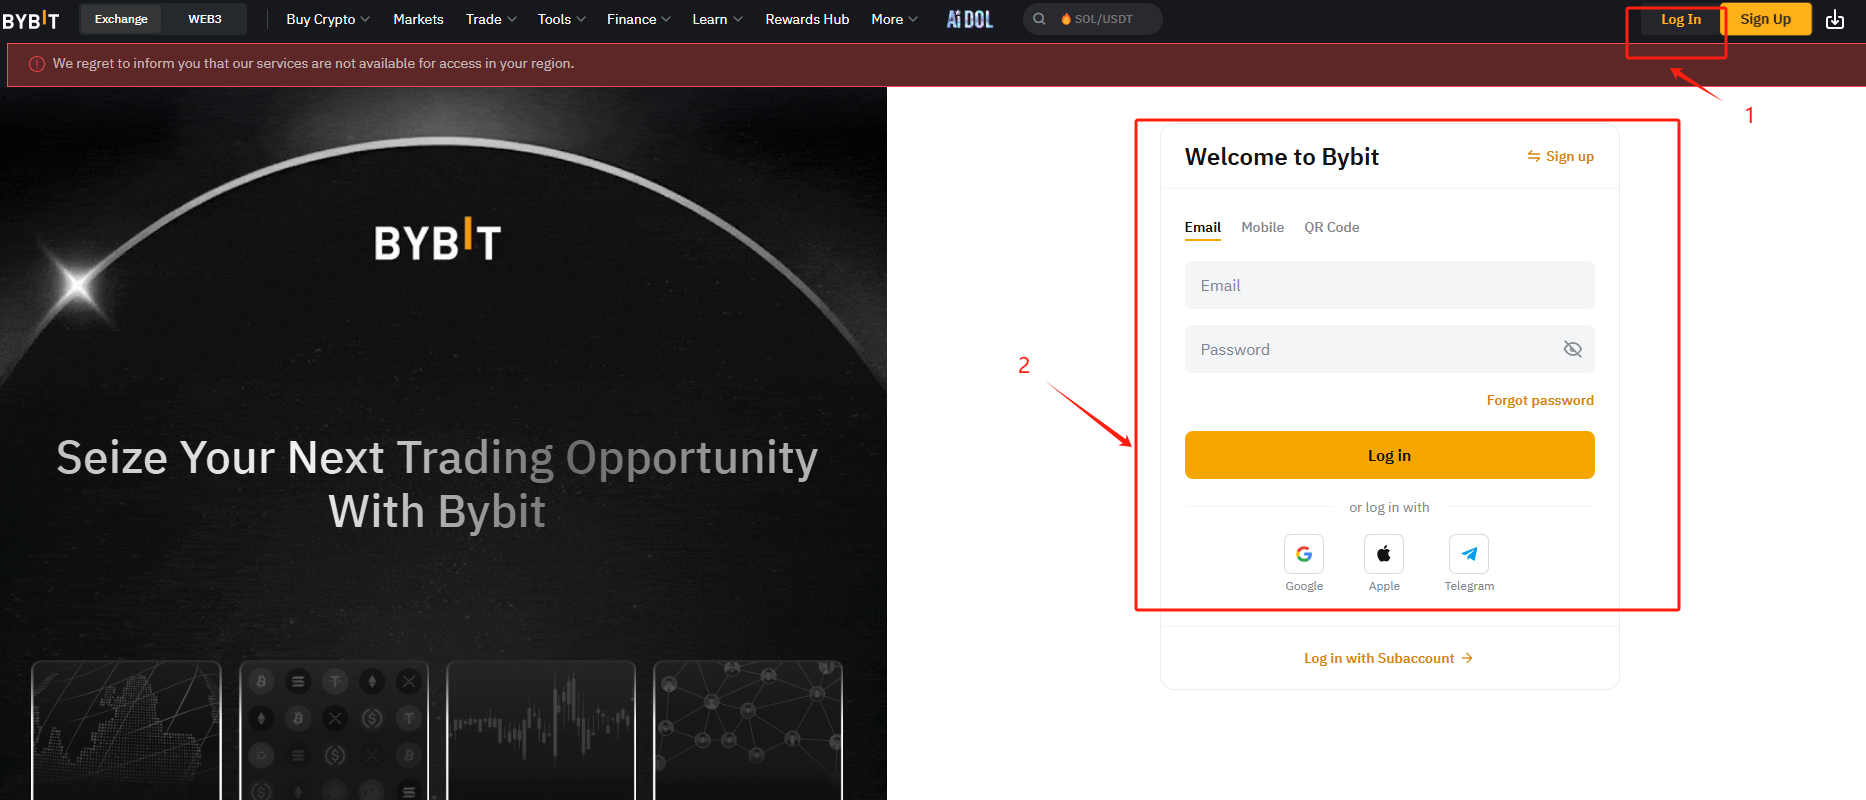Viewport: 1866px width, 800px height.
Task: Click the info icon in region warning
Action: click(x=37, y=64)
